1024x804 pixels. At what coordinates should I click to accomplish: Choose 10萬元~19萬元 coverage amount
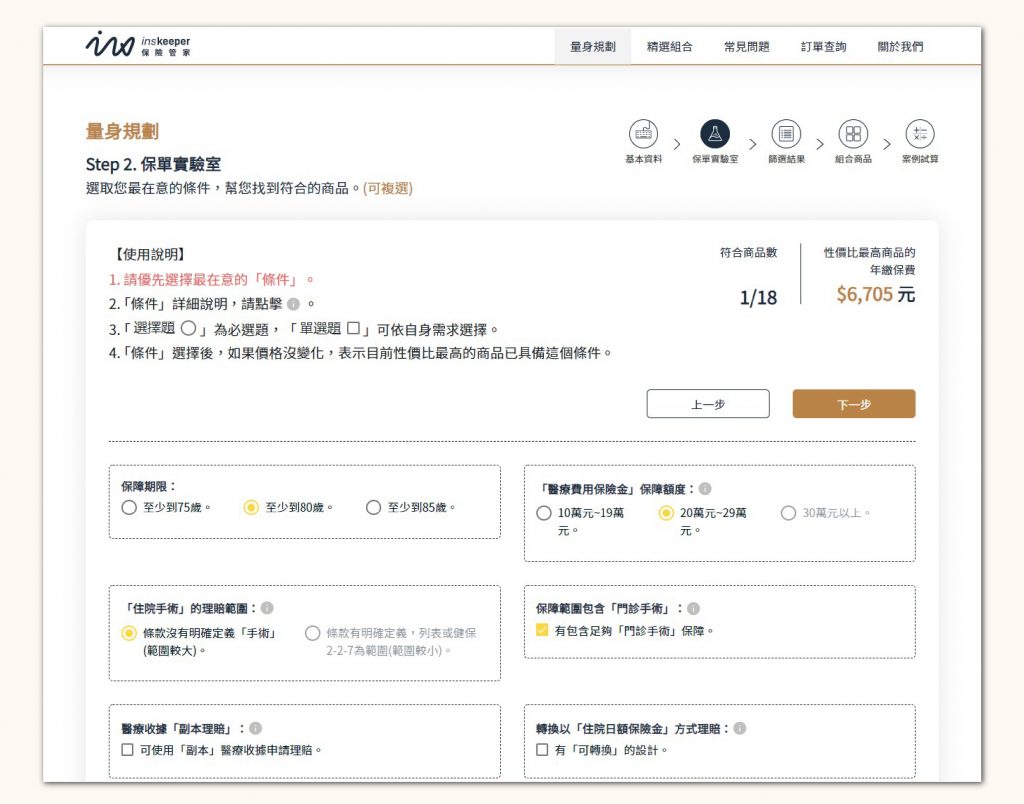543,513
